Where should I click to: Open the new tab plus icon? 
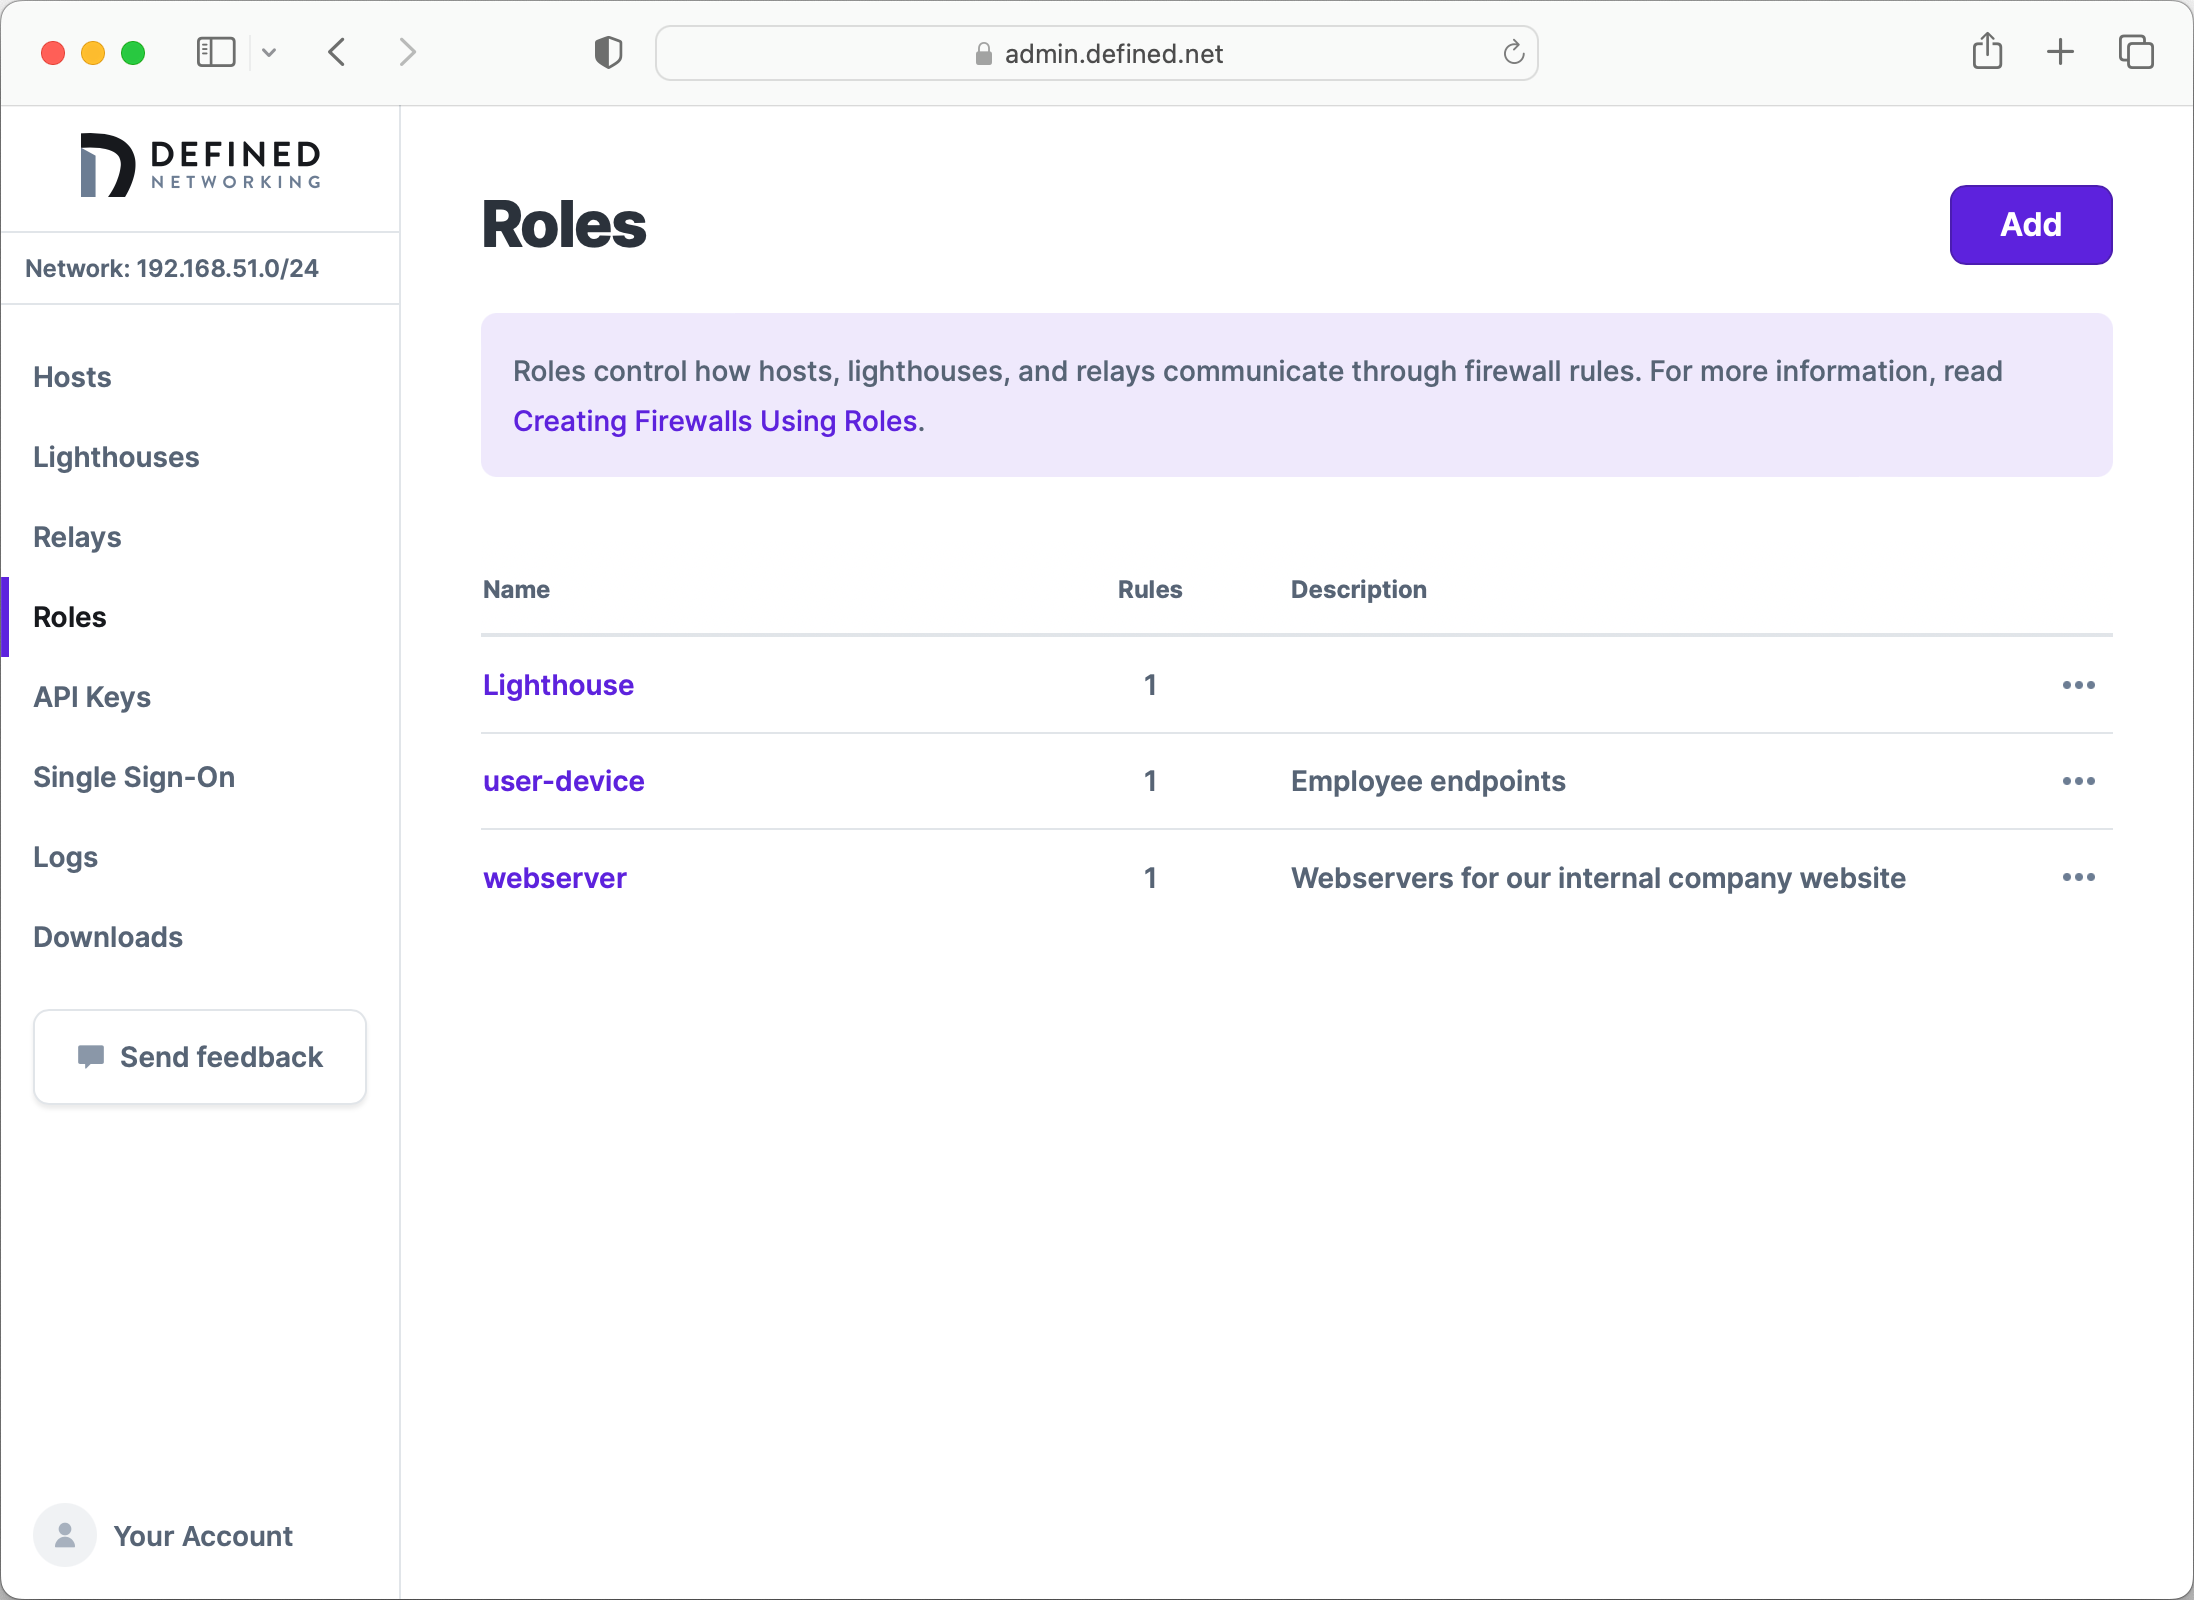(2060, 52)
